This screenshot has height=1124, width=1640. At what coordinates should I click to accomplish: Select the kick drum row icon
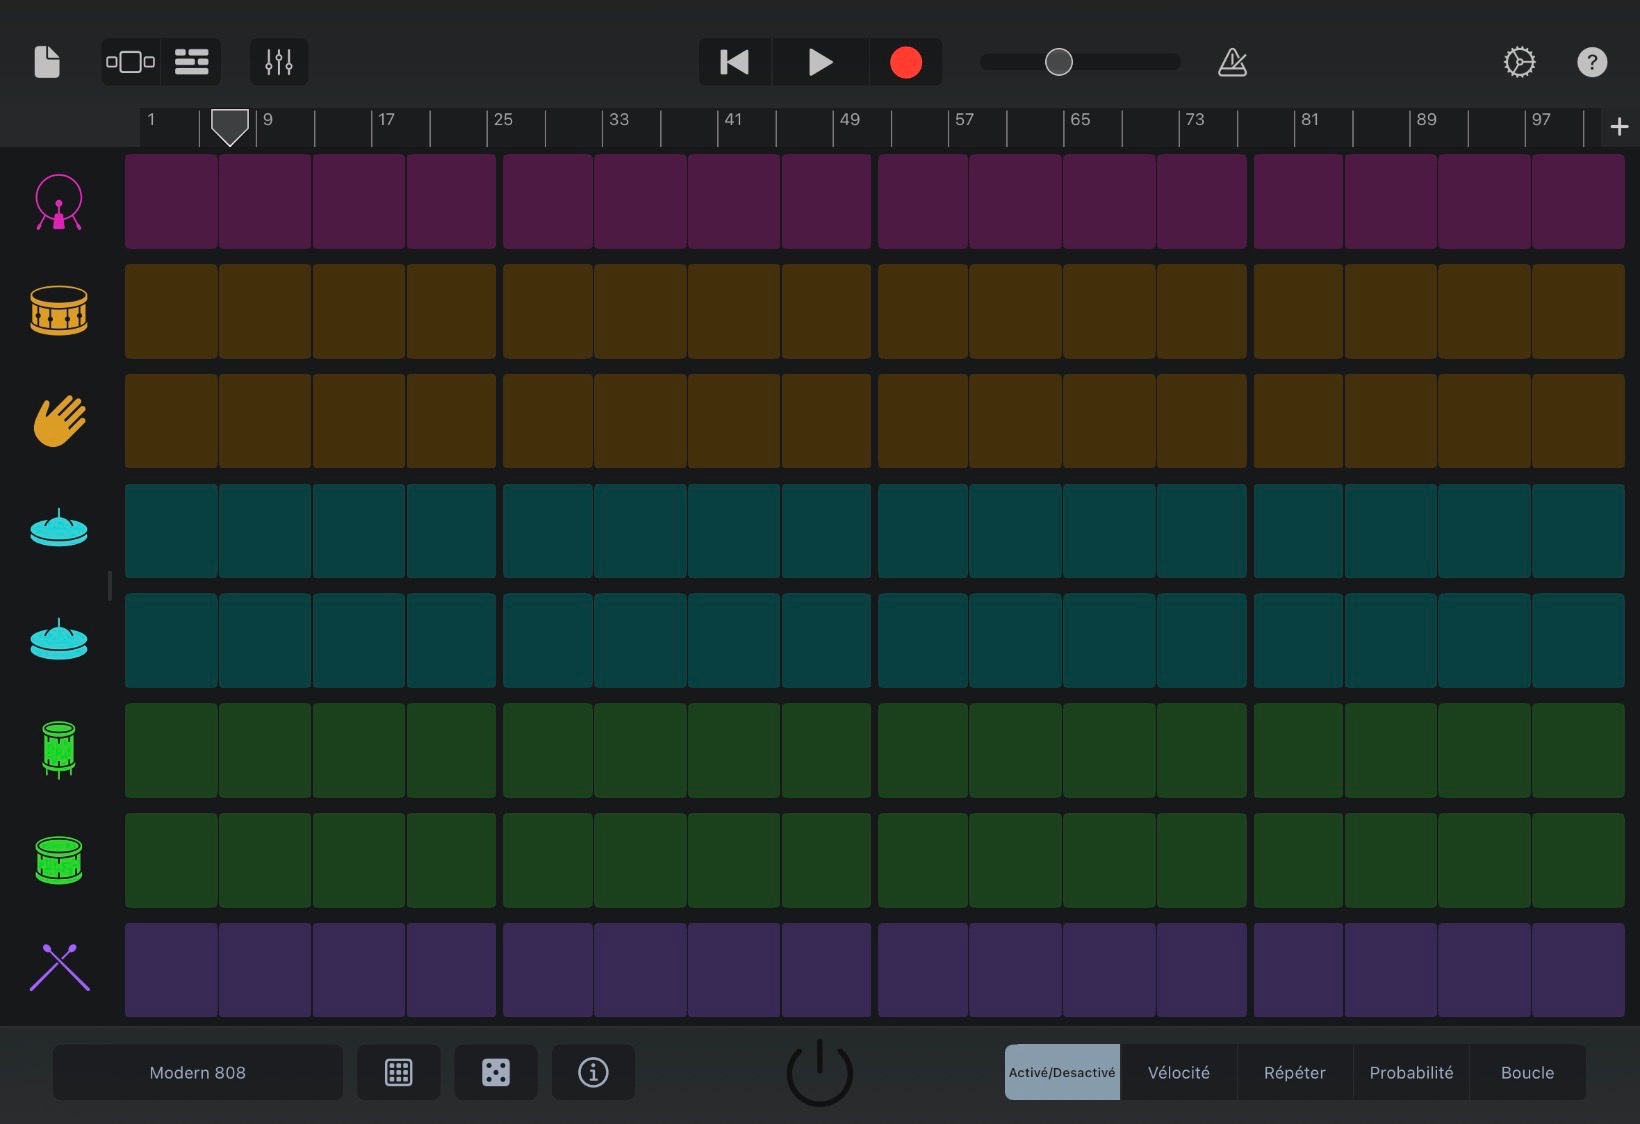59,202
